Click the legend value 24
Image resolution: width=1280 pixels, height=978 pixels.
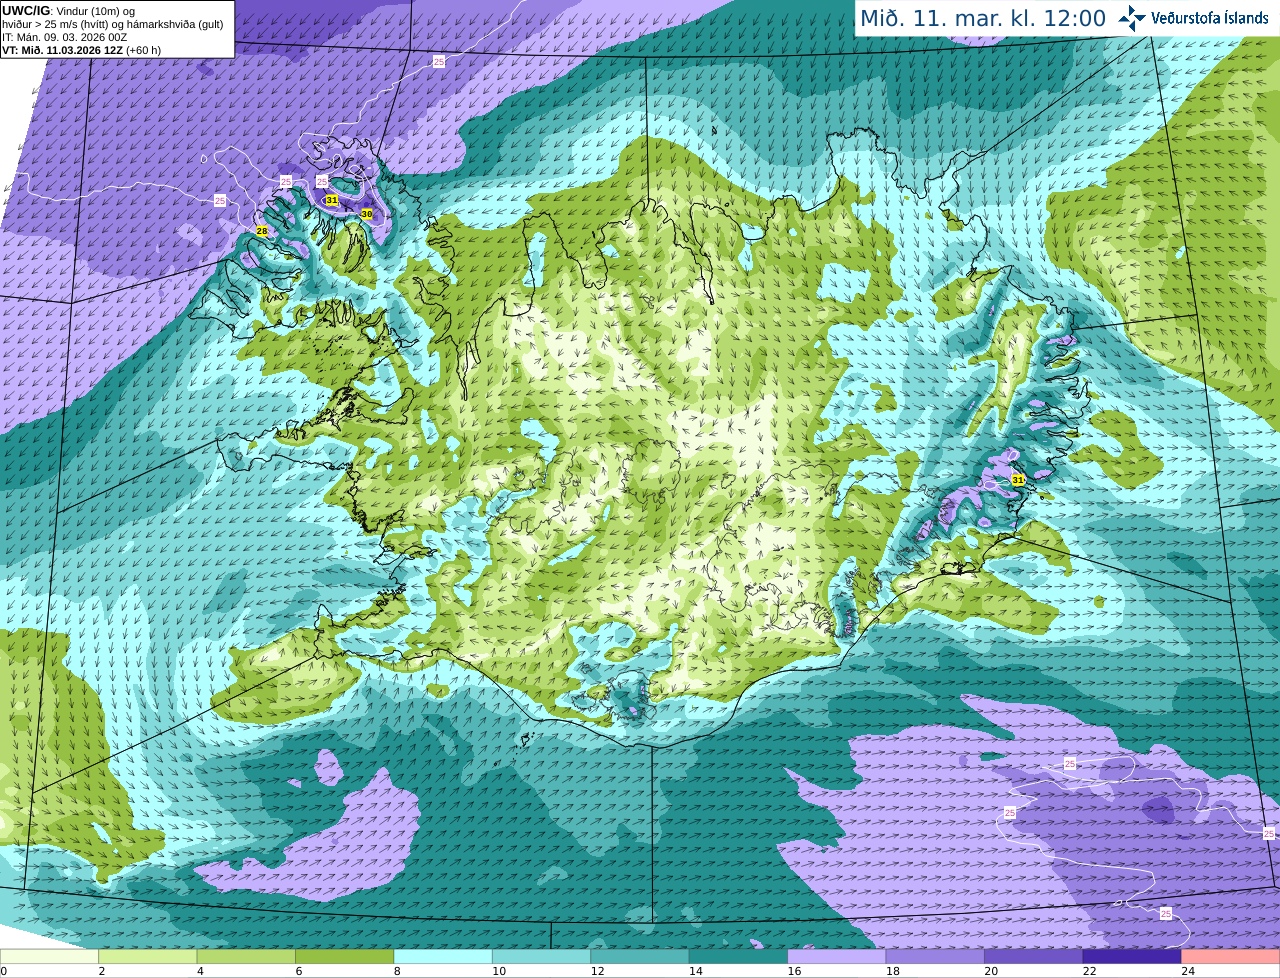pyautogui.click(x=1187, y=971)
